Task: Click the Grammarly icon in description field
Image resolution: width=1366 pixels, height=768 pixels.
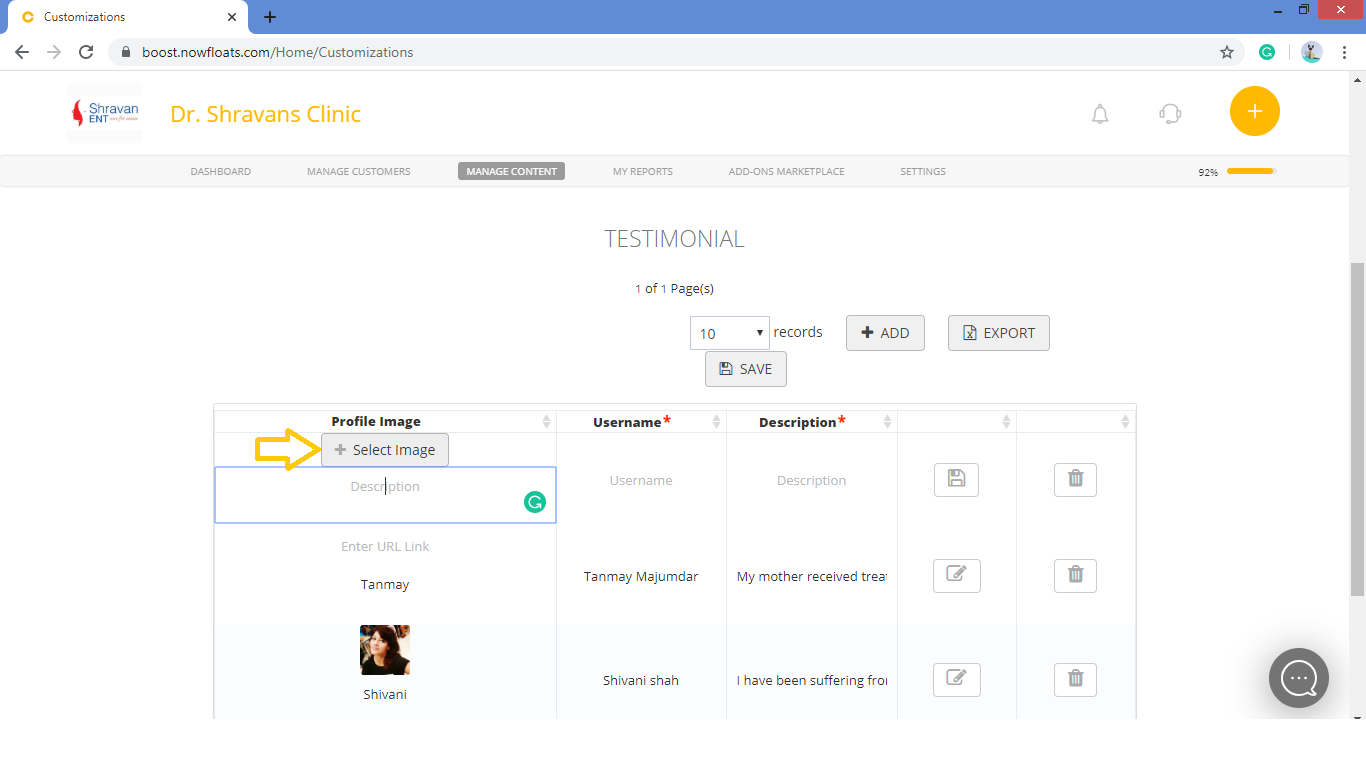Action: point(535,502)
